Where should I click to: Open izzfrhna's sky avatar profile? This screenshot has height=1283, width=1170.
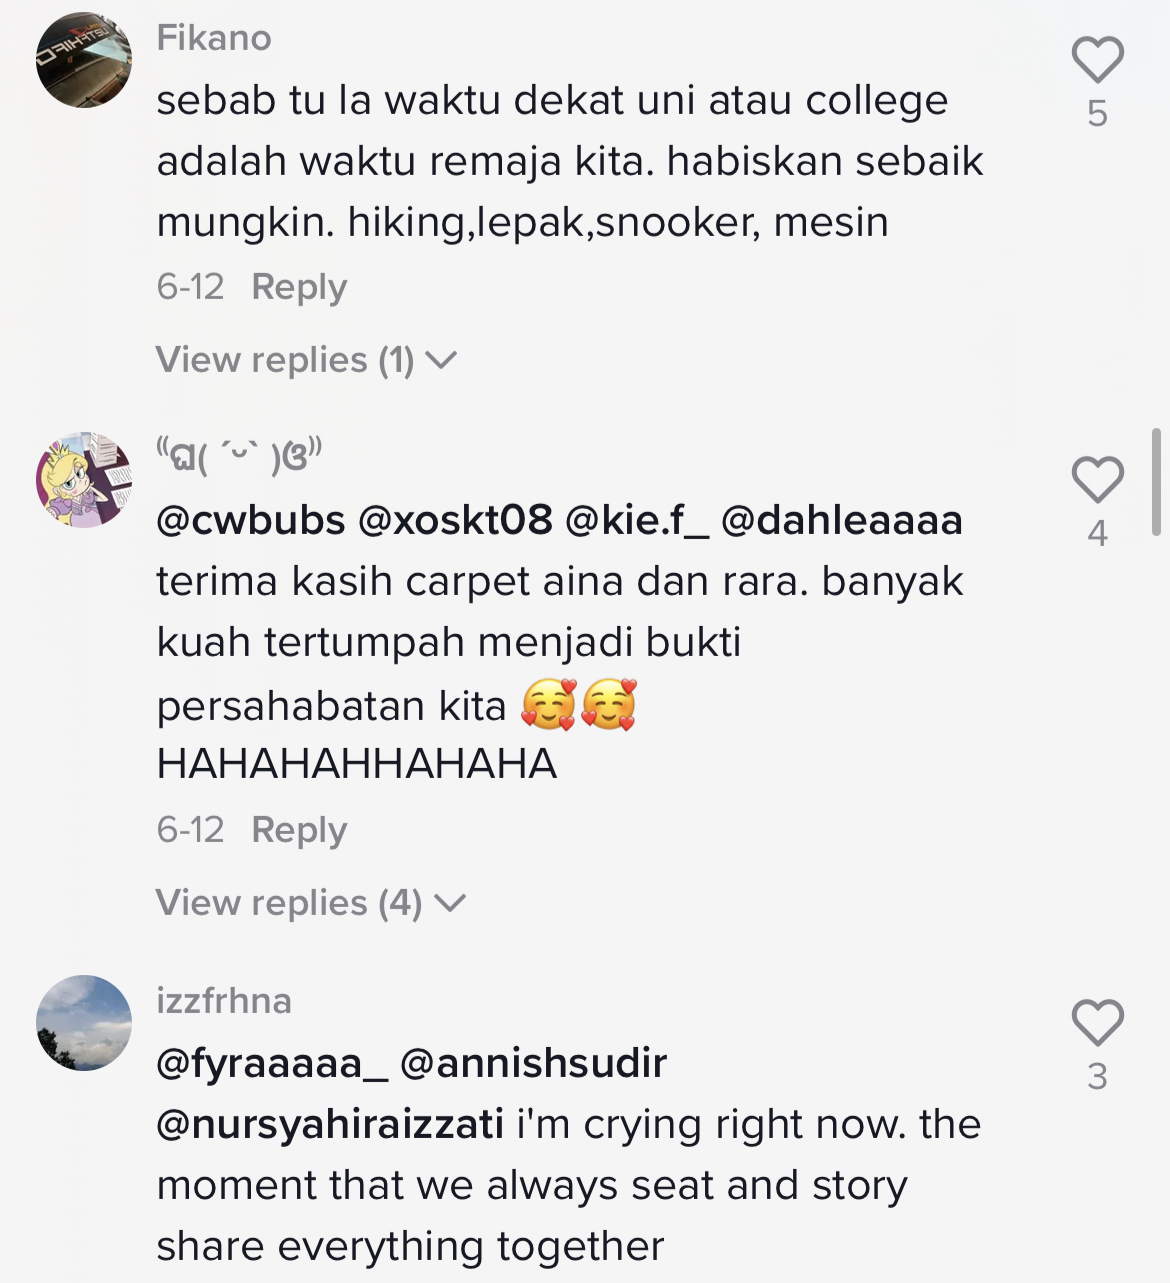coord(84,1023)
